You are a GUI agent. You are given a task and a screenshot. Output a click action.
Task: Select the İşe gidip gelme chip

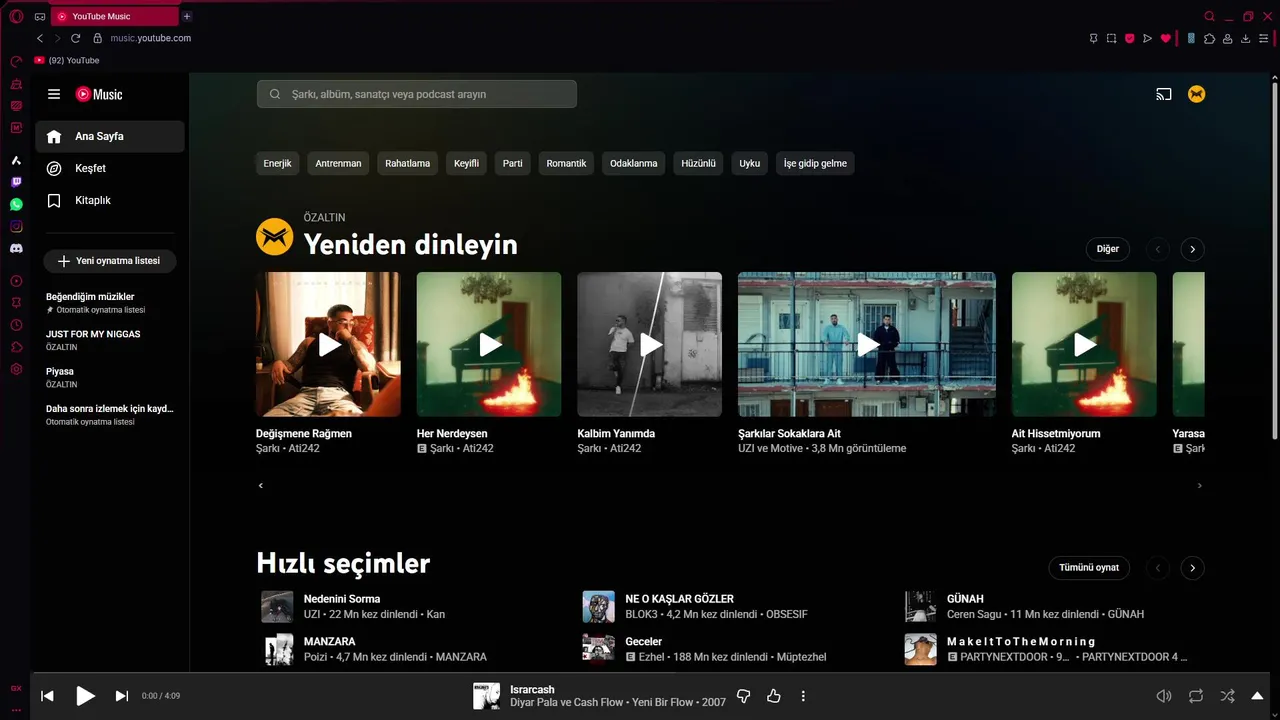tap(815, 163)
